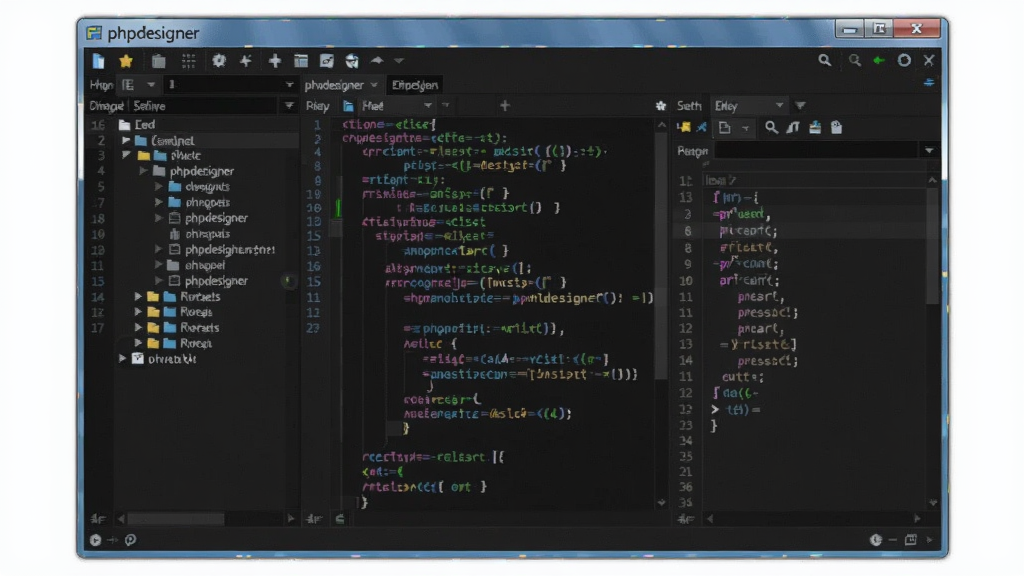Click the up arrow icon in main toolbar
Screen dimensions: 1024x576
[x=377, y=60]
